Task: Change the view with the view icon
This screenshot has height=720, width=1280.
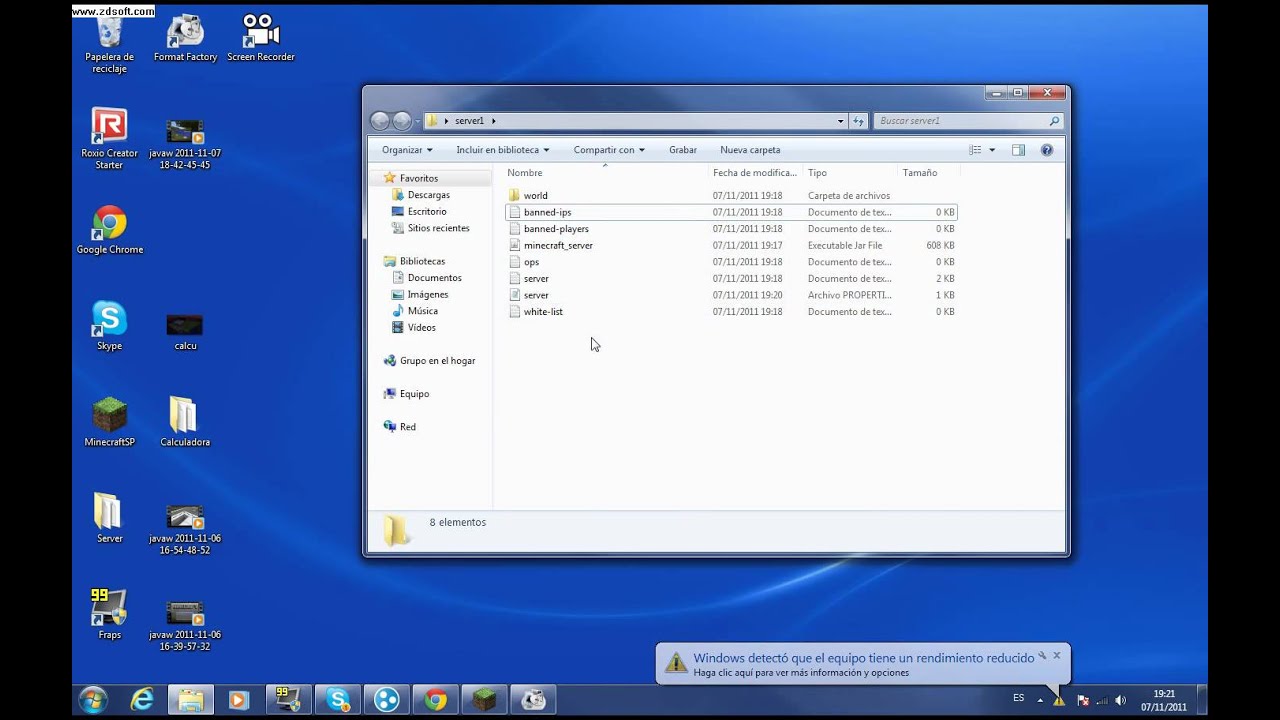Action: (975, 150)
